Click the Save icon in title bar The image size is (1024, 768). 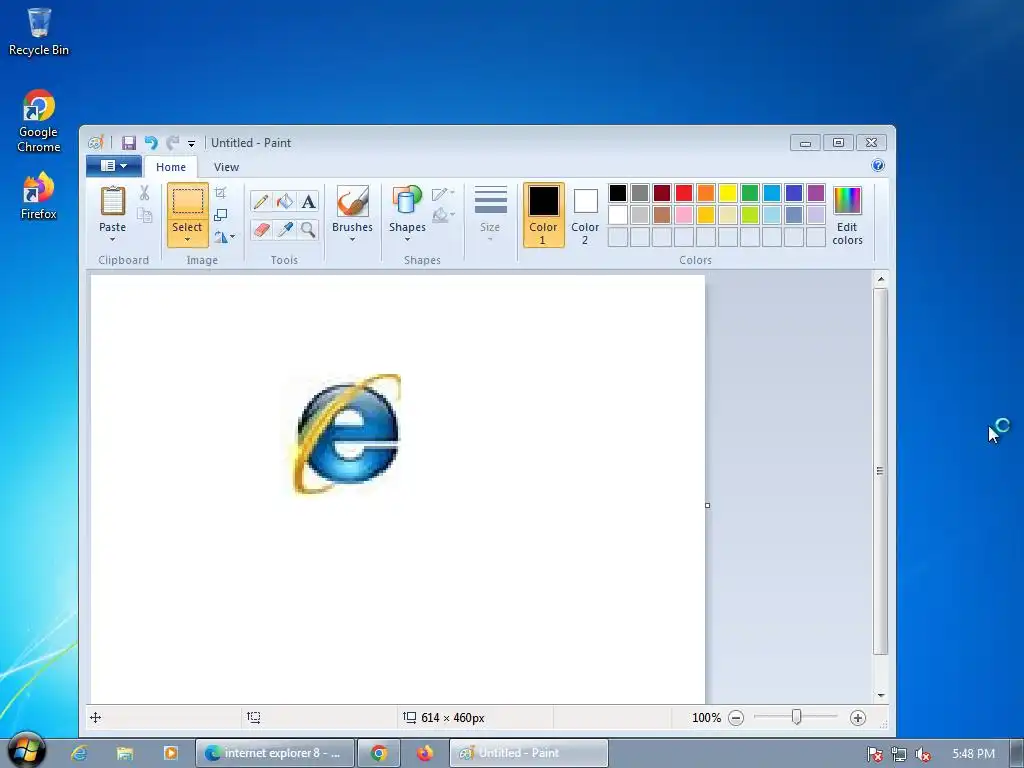coord(129,143)
